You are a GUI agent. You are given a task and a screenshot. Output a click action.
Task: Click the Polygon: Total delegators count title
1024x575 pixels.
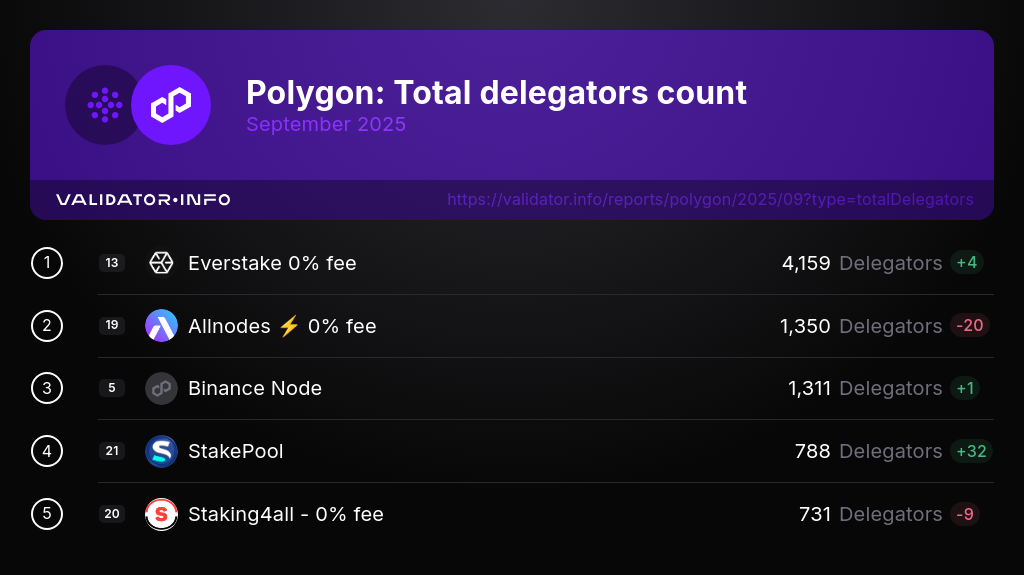496,93
